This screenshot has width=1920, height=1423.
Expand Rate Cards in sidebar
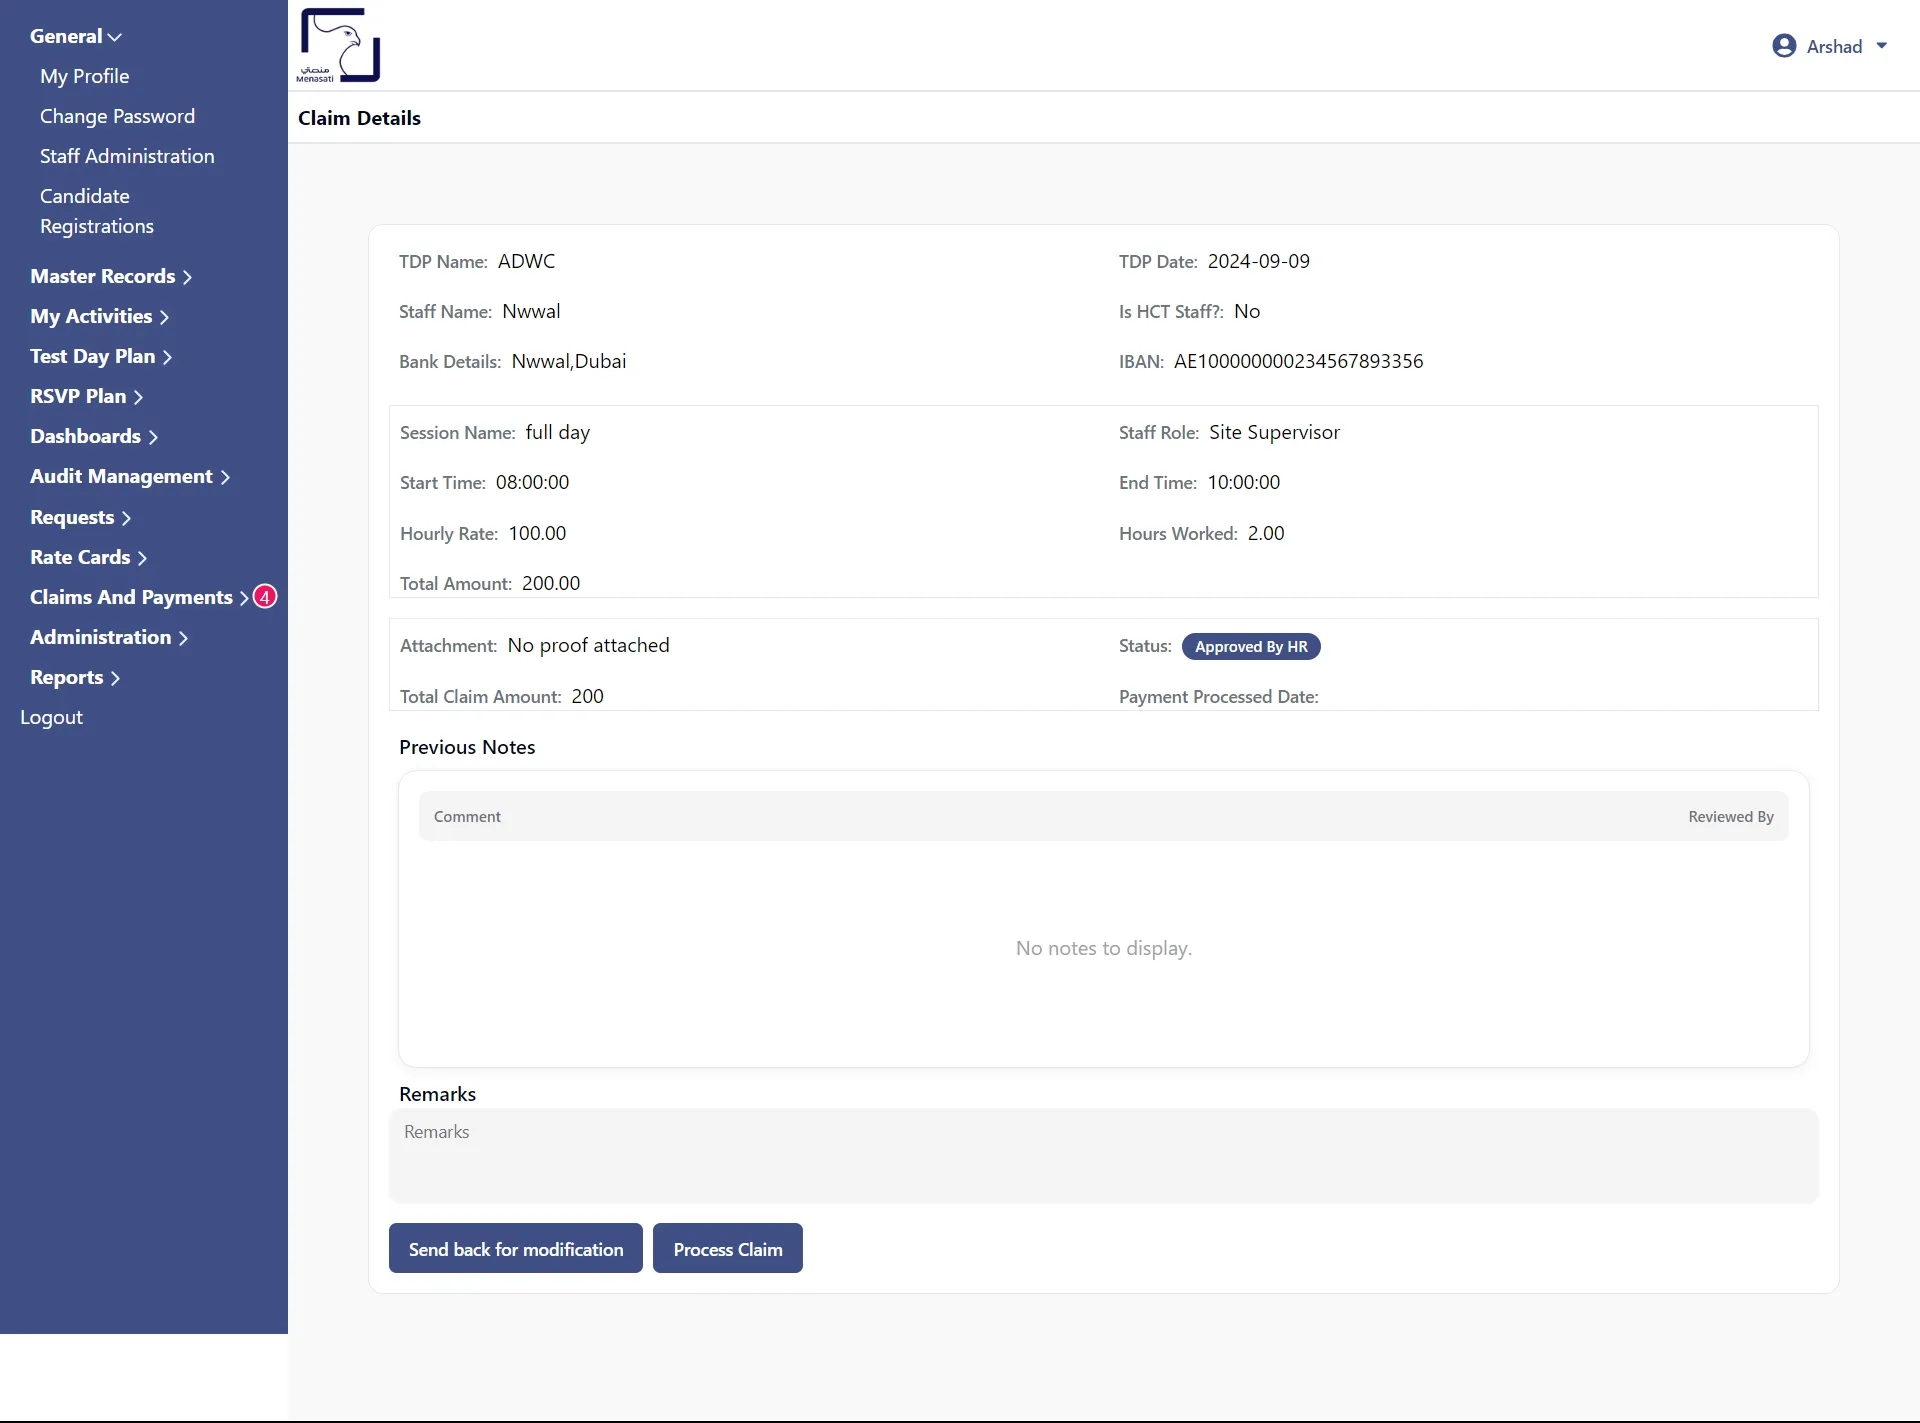point(88,557)
